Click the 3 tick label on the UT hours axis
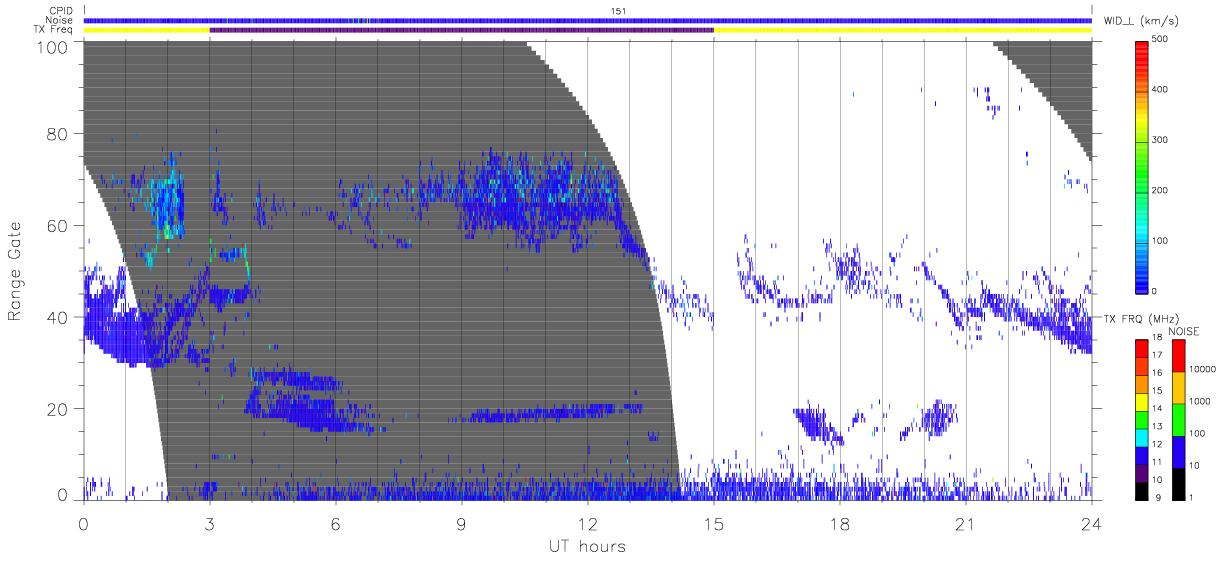This screenshot has width=1228, height=567. tap(209, 523)
